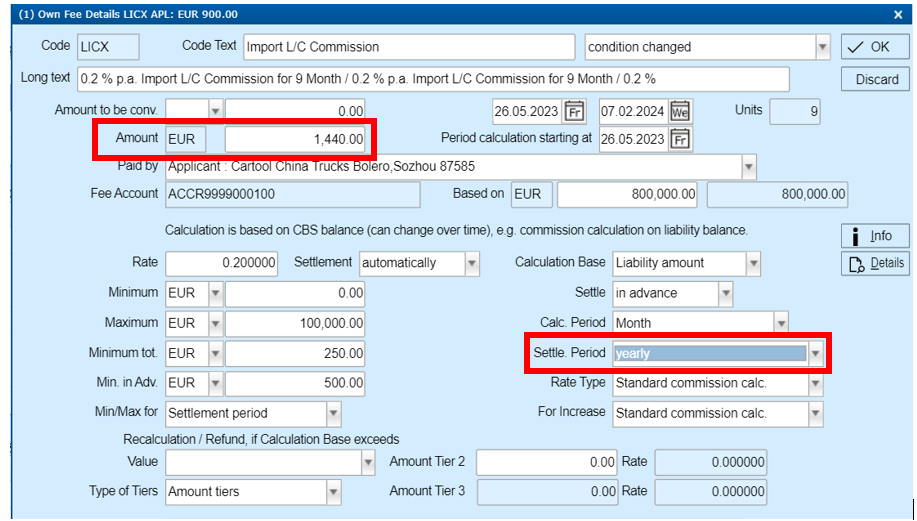Open calendar icon beside 26.05.2023 start date
The width and height of the screenshot is (917, 521).
point(574,111)
